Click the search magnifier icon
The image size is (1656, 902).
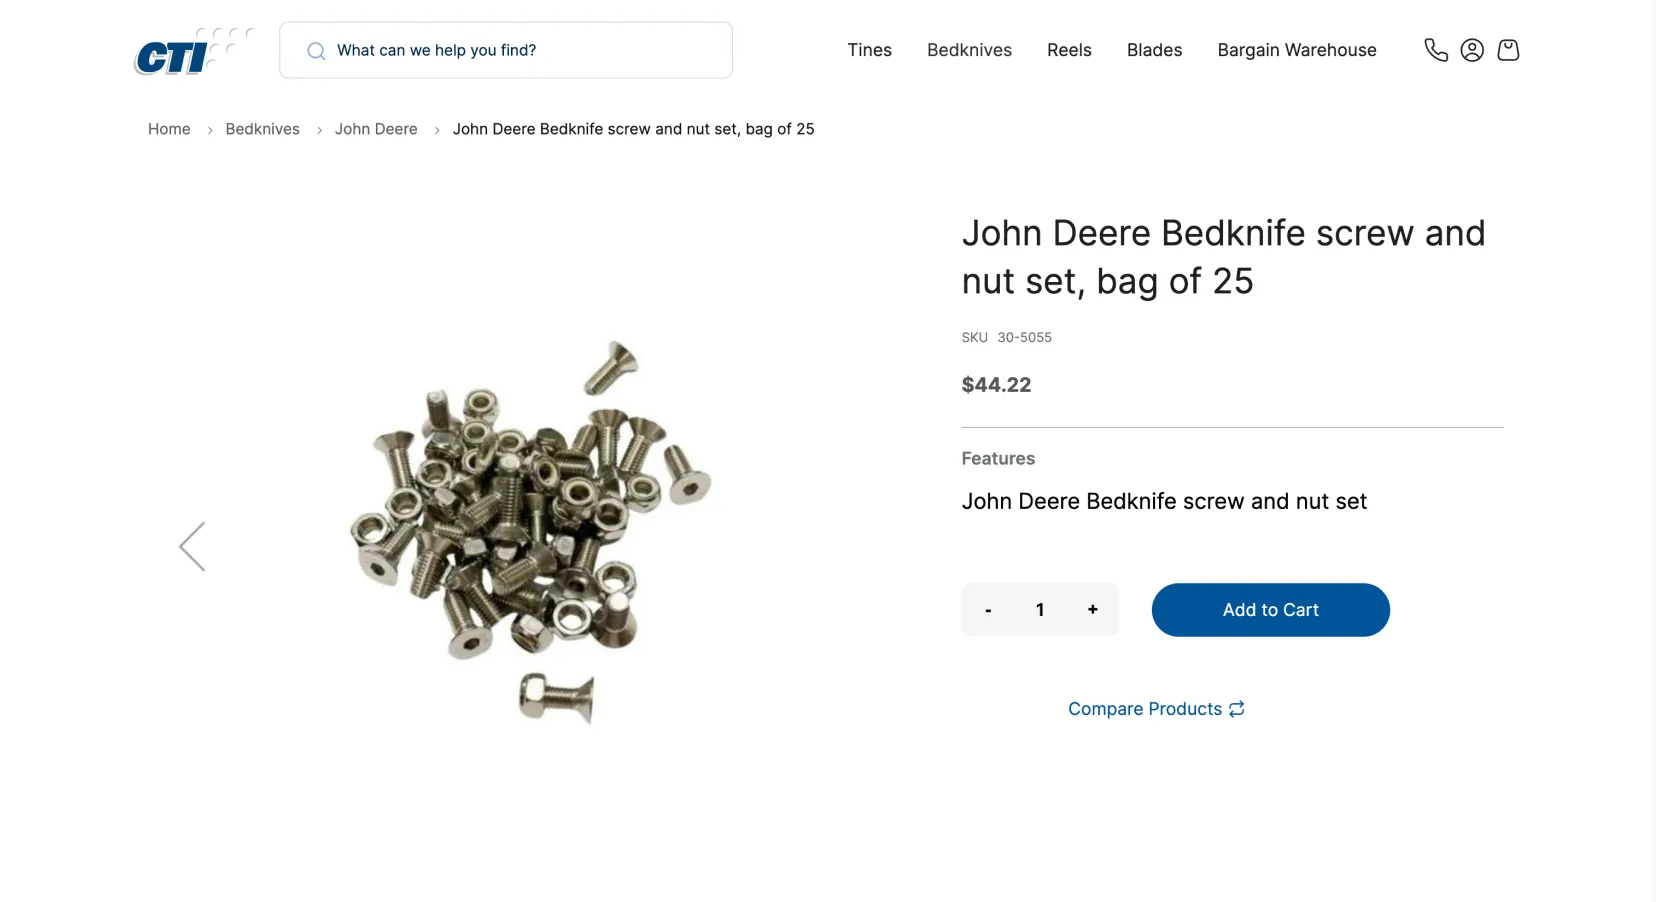[316, 51]
